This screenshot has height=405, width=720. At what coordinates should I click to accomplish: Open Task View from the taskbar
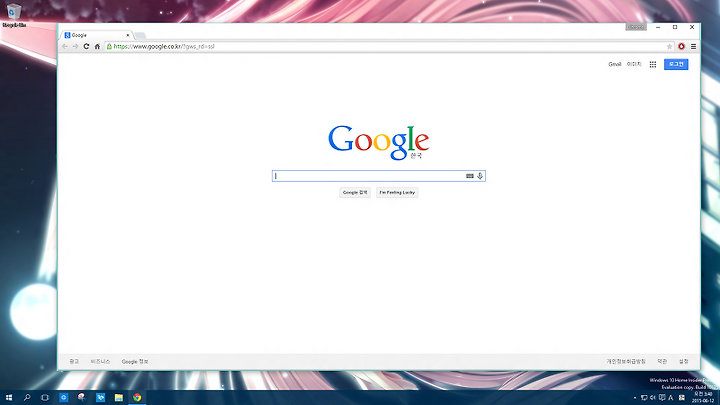click(45, 398)
